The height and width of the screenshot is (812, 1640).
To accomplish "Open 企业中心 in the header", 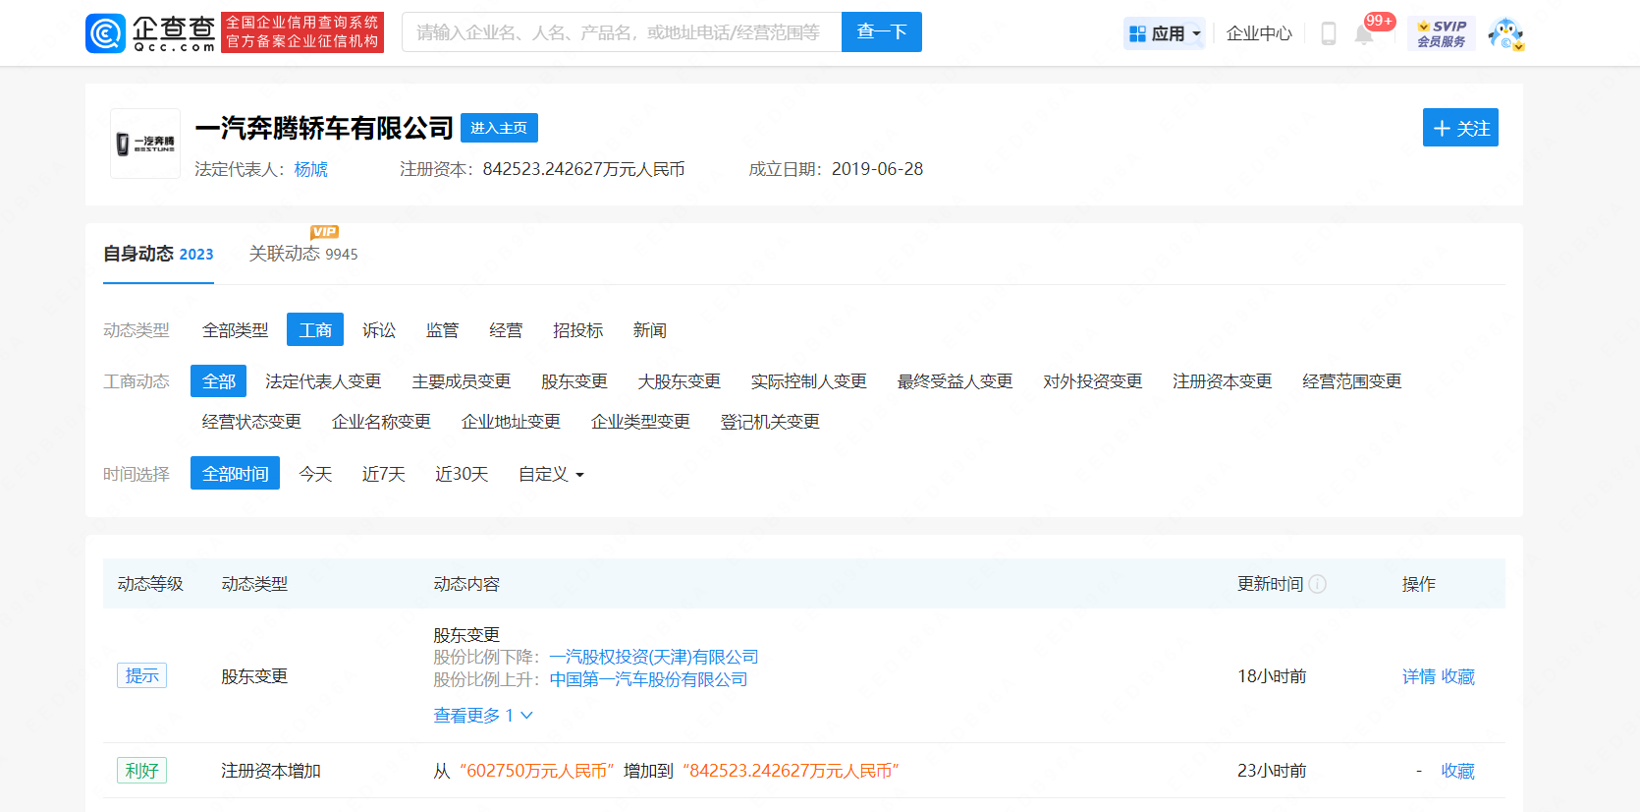I will 1258,33.
